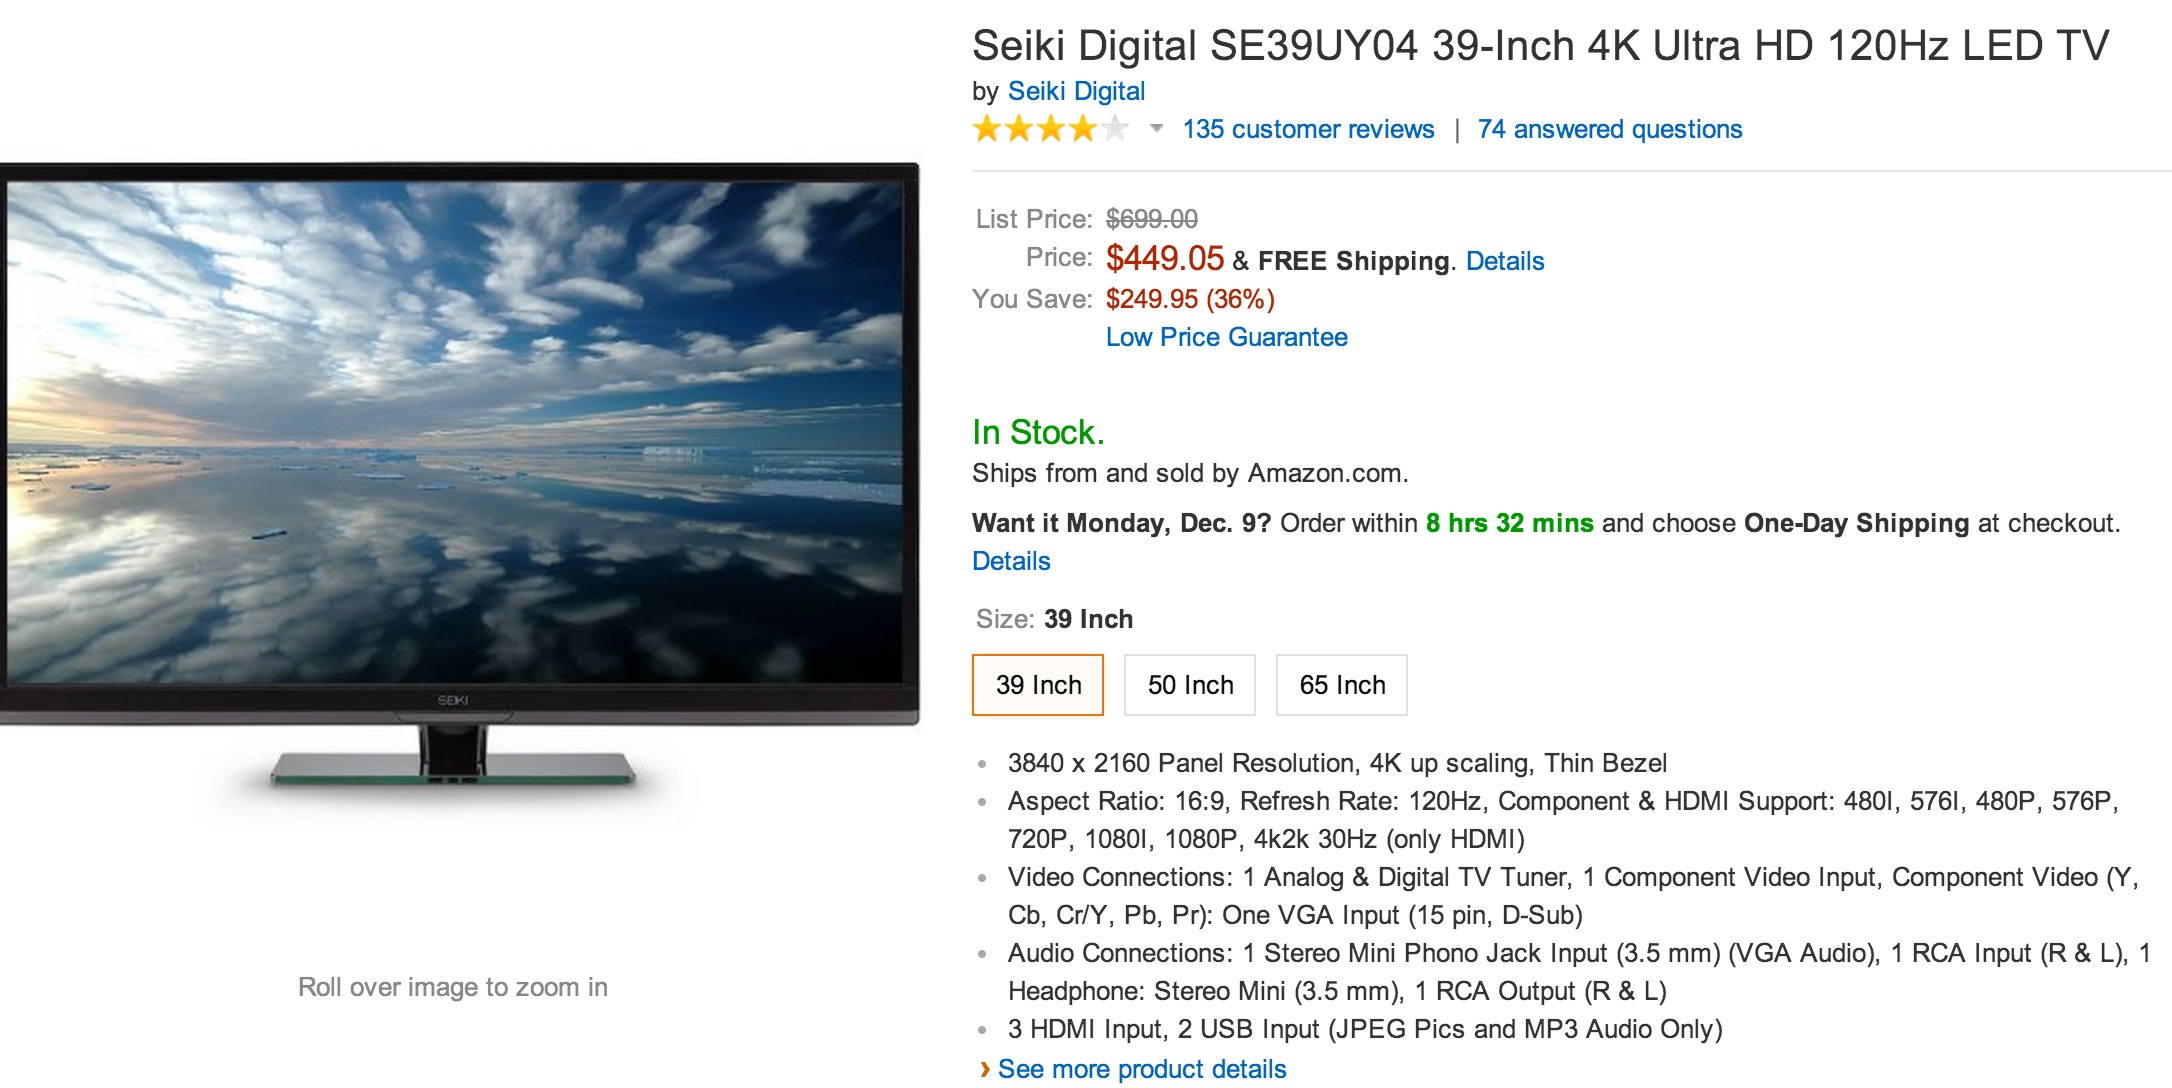Click the four-star rating icon

(x=1050, y=129)
